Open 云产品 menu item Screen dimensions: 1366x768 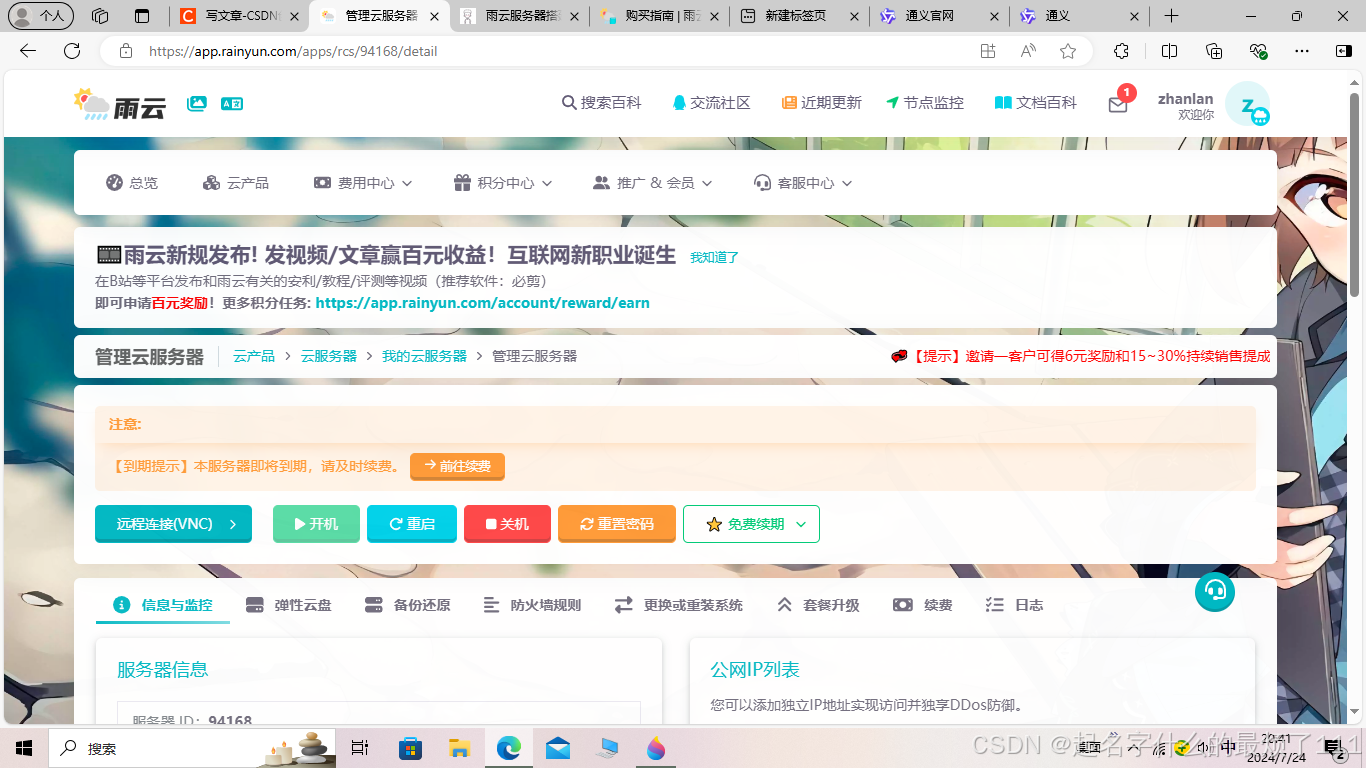tap(236, 183)
